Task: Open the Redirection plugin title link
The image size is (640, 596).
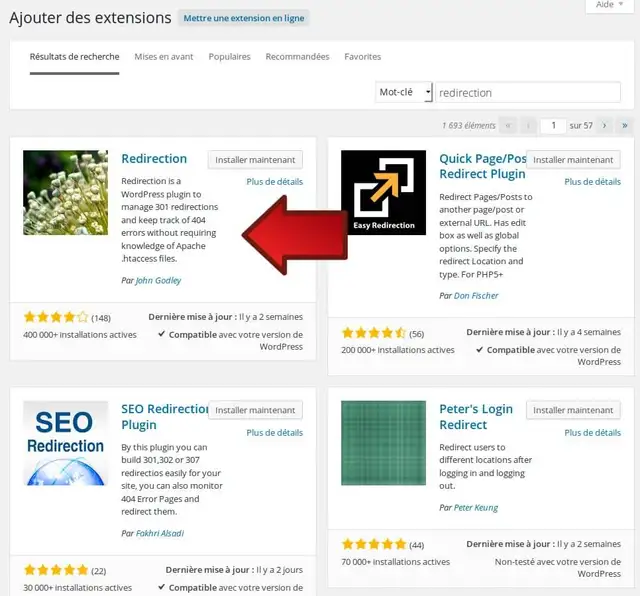Action: [x=154, y=158]
